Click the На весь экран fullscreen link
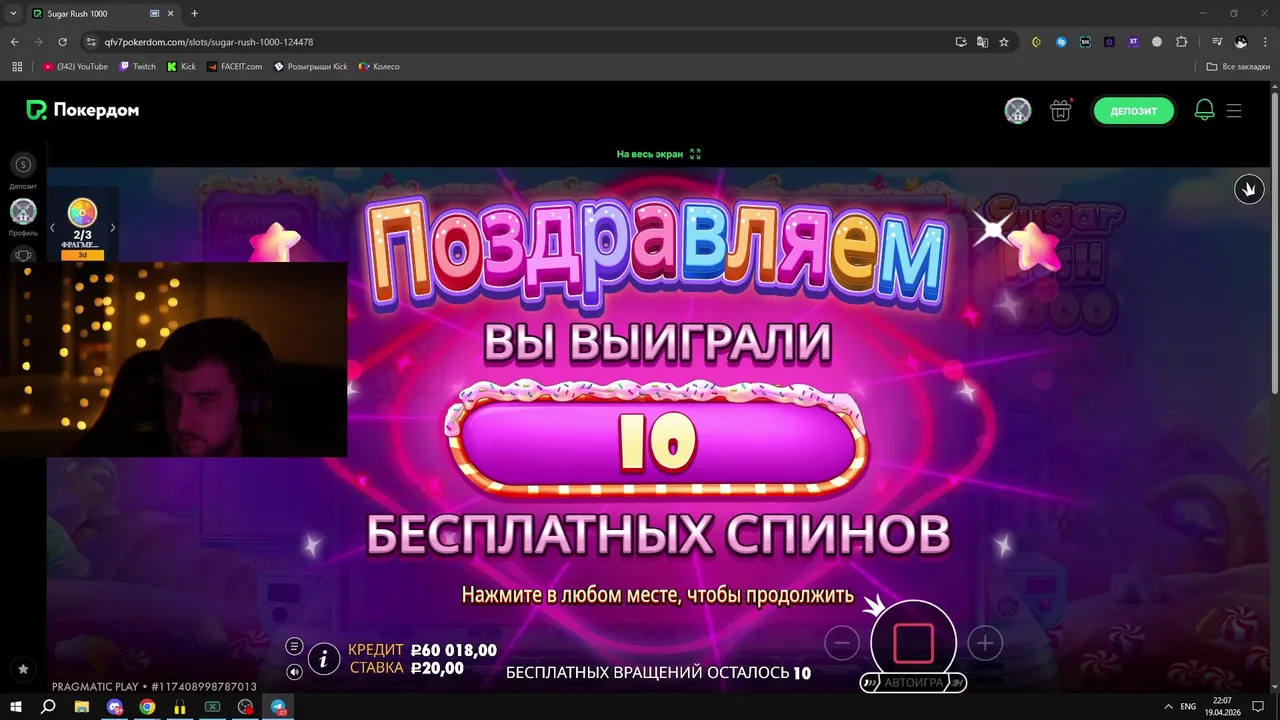 658,154
